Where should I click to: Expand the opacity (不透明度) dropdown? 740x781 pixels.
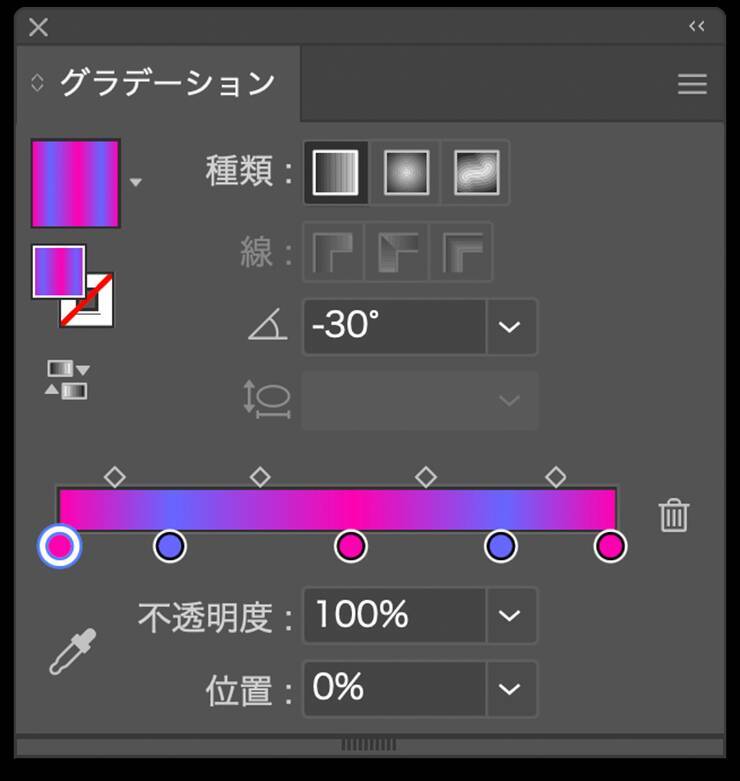tap(510, 615)
